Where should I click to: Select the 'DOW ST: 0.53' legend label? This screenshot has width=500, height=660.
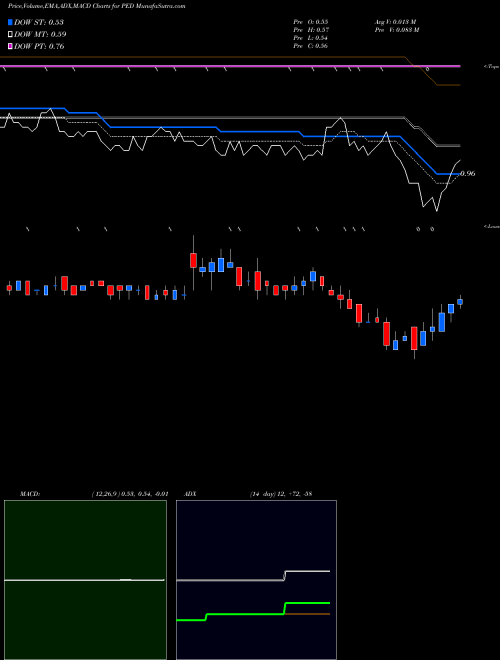click(x=39, y=22)
